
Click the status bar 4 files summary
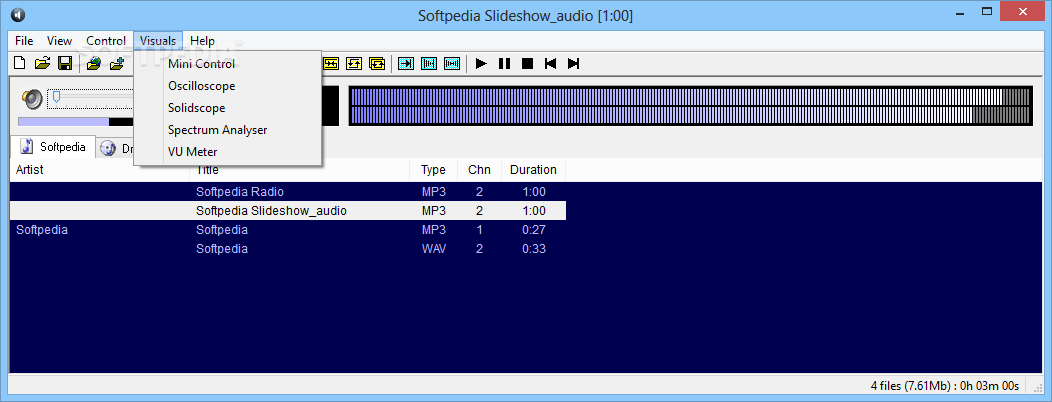(x=945, y=386)
